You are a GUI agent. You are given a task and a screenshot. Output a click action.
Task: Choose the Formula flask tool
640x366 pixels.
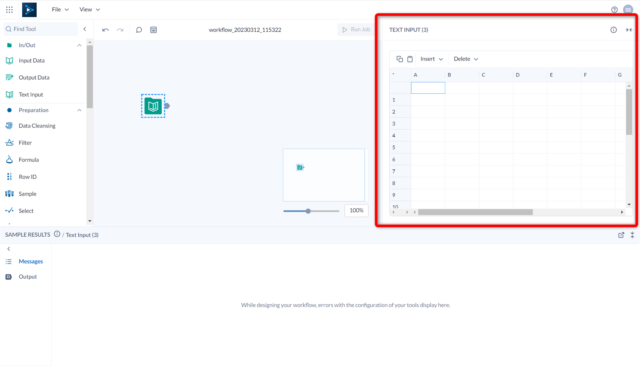coord(9,160)
